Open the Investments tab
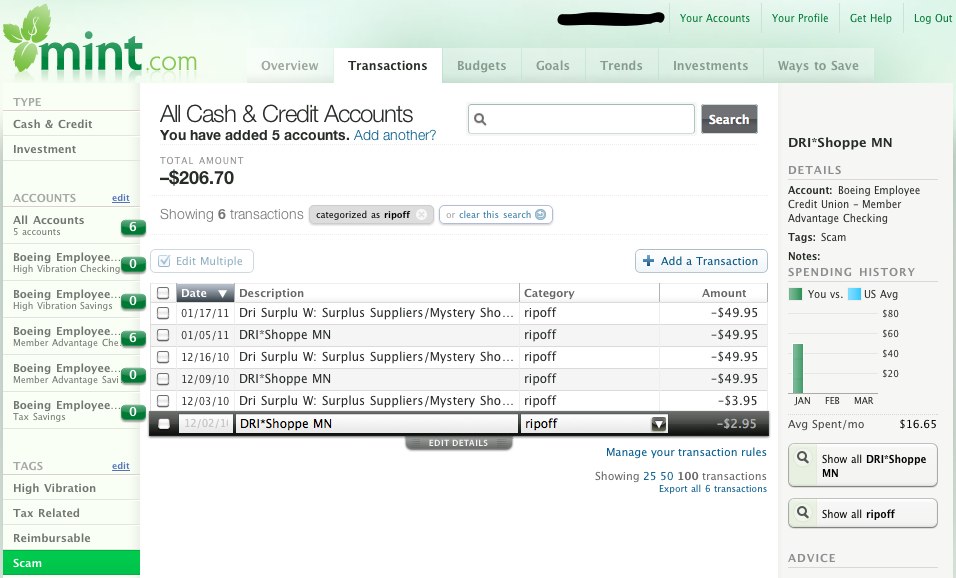 710,65
